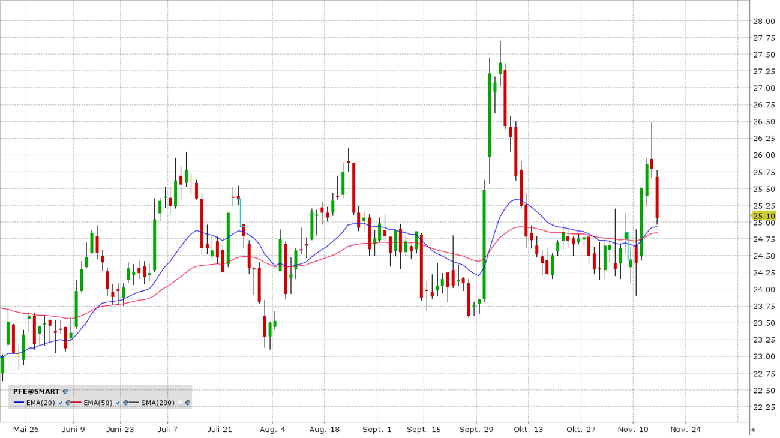Open the SMA(200) indicator settings icon
Image resolution: width=780 pixels, height=438 pixels.
coord(188,402)
